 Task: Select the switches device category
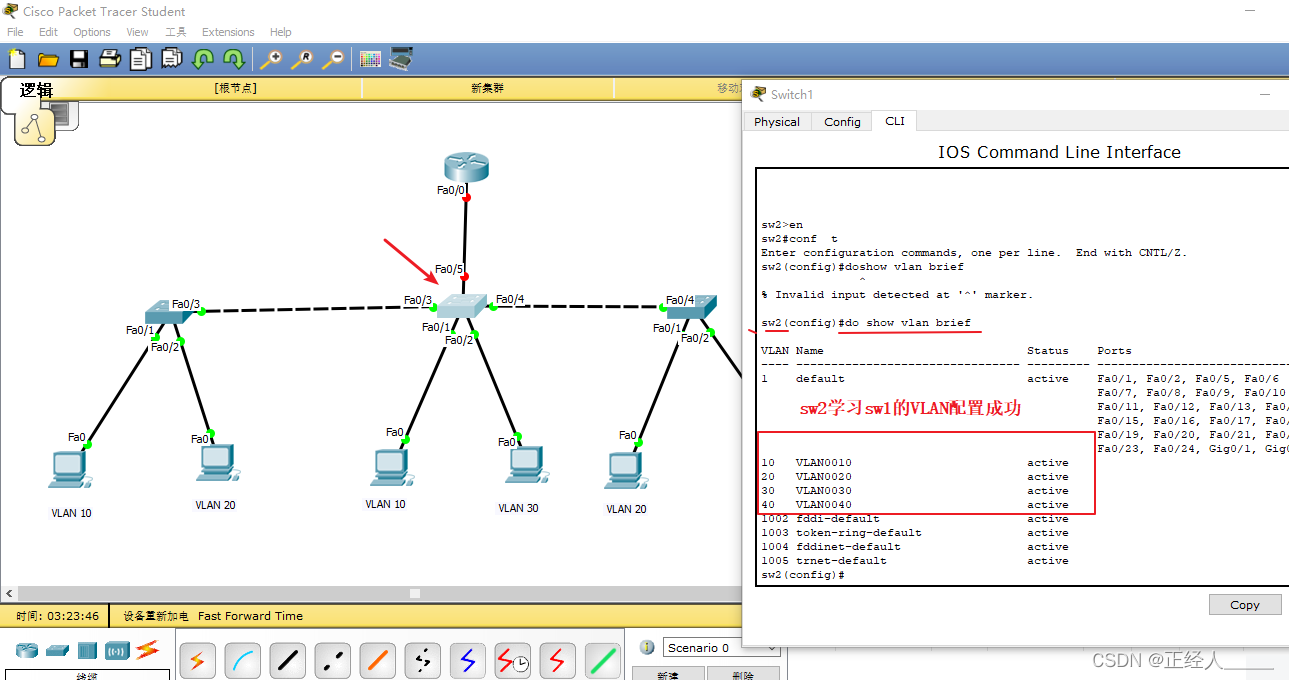point(58,650)
